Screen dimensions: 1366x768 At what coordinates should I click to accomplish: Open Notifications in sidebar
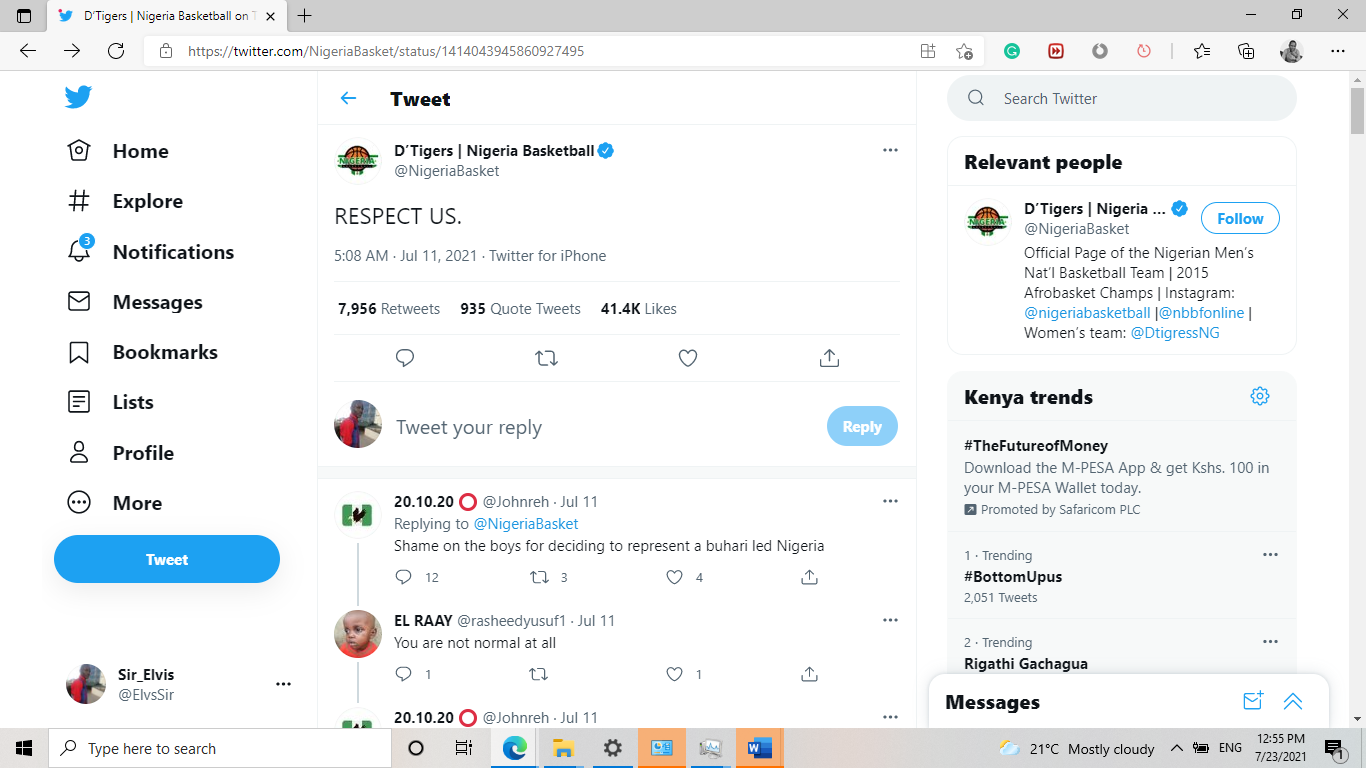[x=151, y=252]
